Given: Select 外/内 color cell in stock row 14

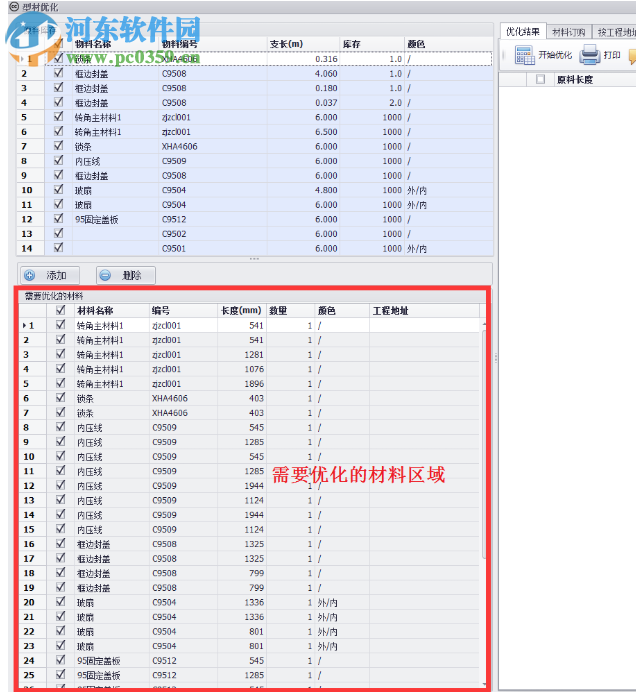Looking at the screenshot, I should coord(448,248).
